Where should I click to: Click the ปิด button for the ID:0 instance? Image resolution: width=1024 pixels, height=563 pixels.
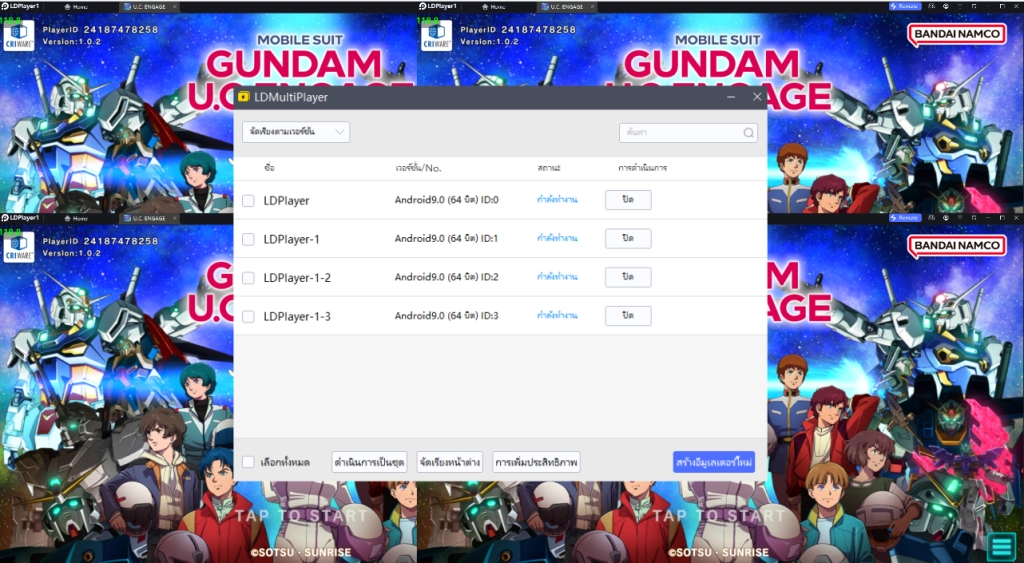[628, 200]
